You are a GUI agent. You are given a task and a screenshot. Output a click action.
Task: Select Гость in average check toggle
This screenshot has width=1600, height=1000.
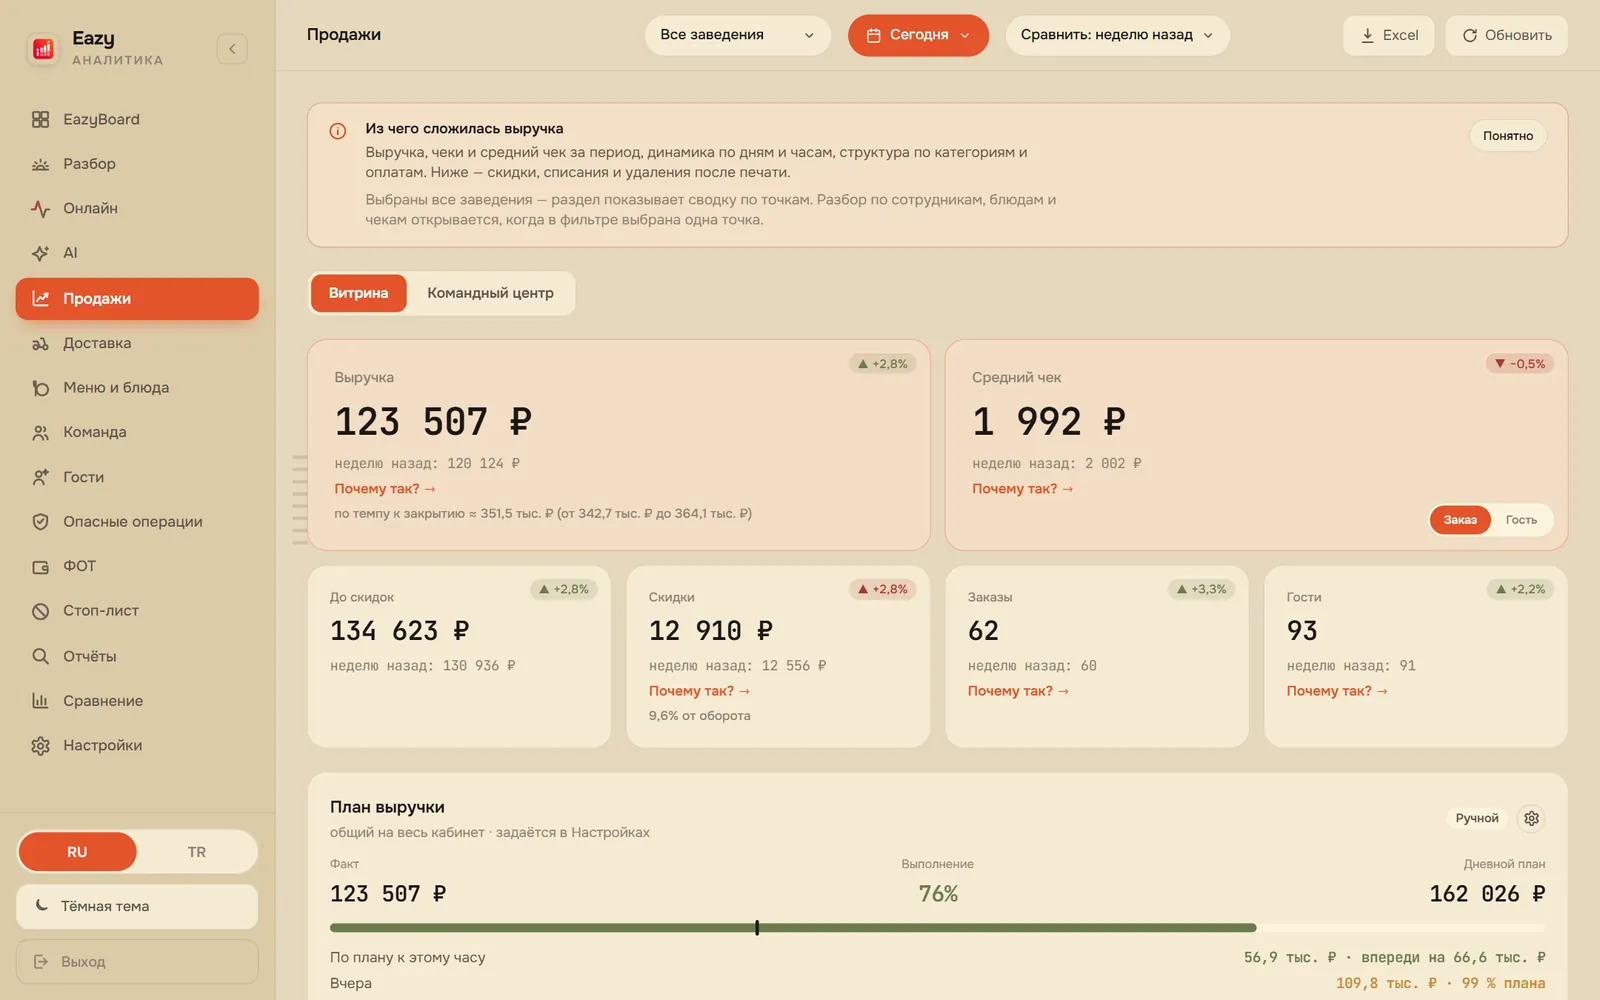coord(1521,520)
